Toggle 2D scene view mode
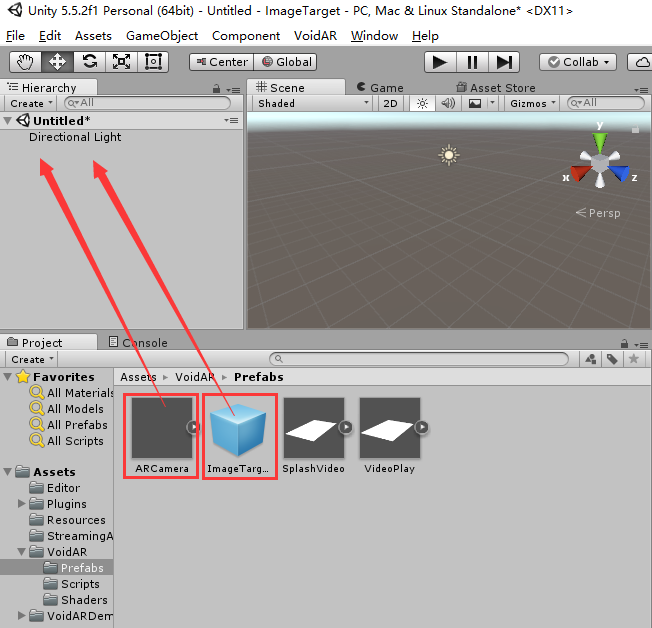 390,103
